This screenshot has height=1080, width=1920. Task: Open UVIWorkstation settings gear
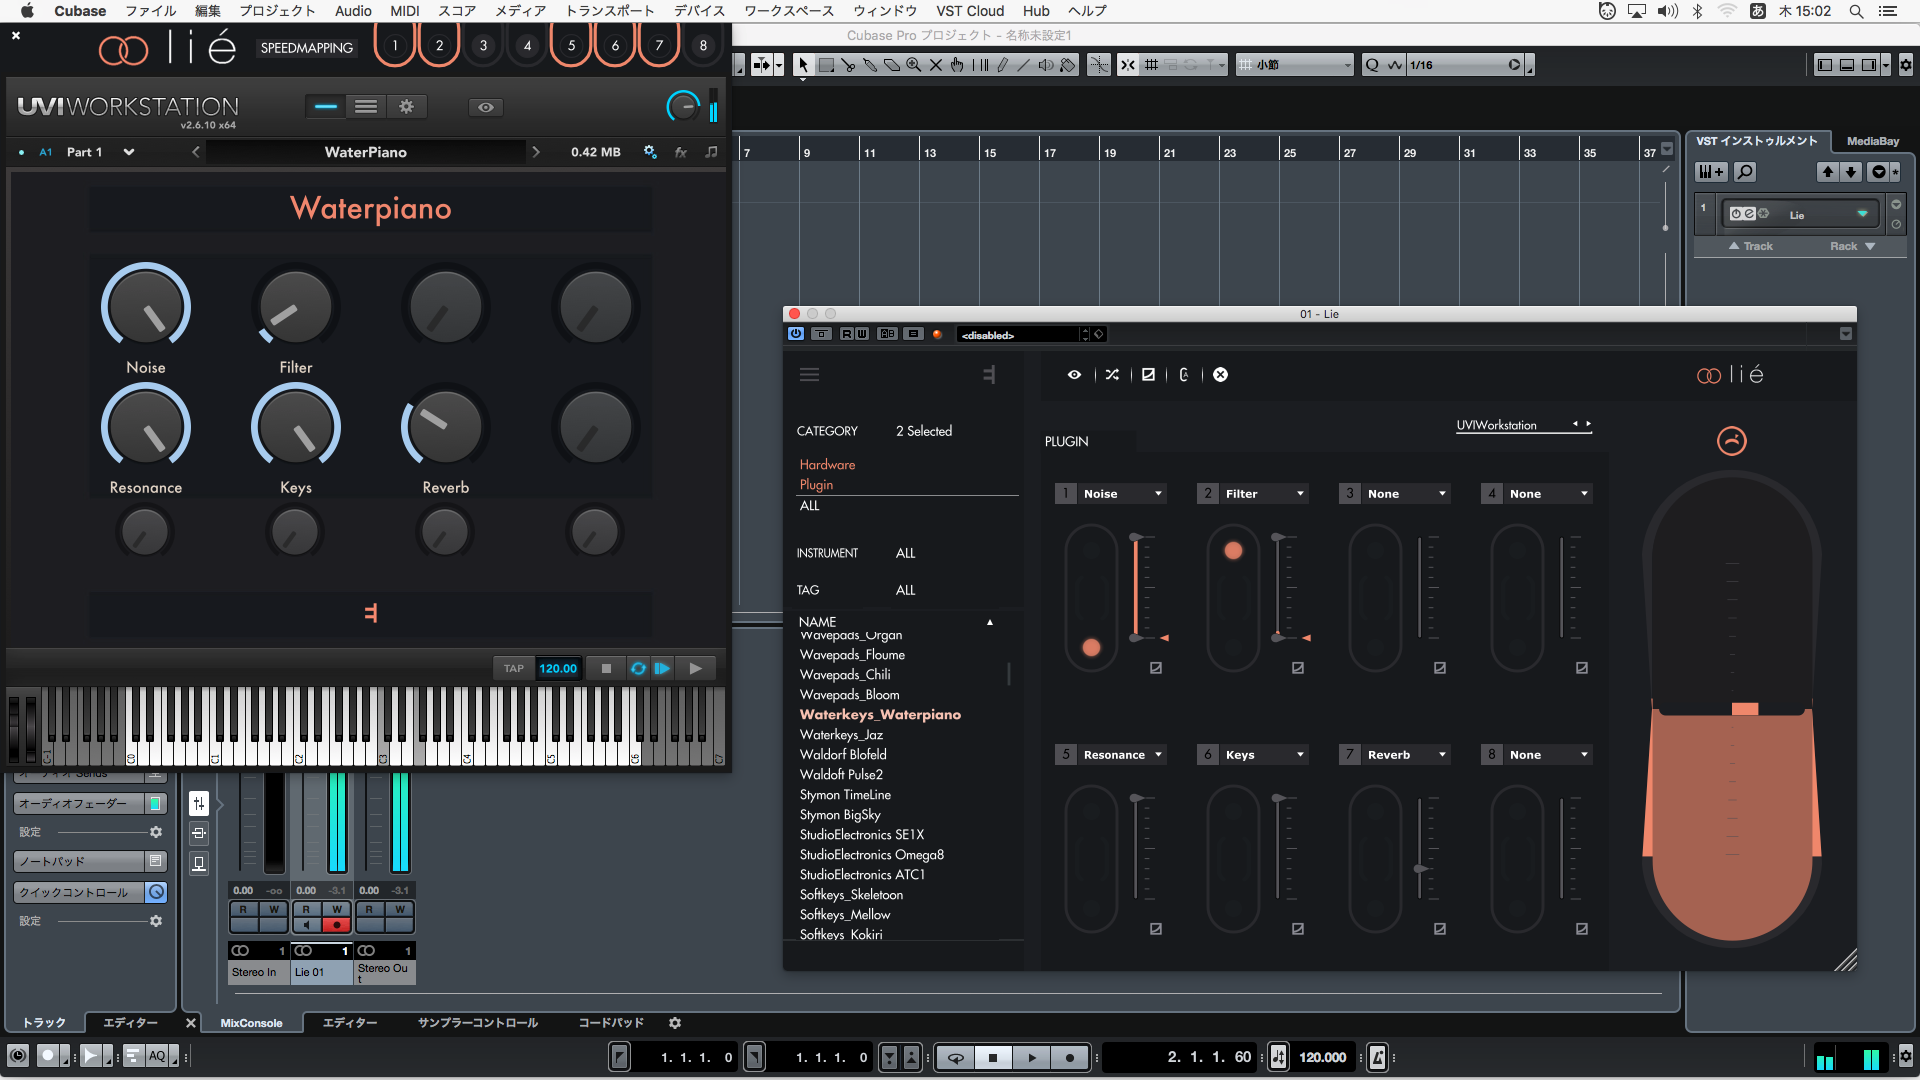point(406,106)
